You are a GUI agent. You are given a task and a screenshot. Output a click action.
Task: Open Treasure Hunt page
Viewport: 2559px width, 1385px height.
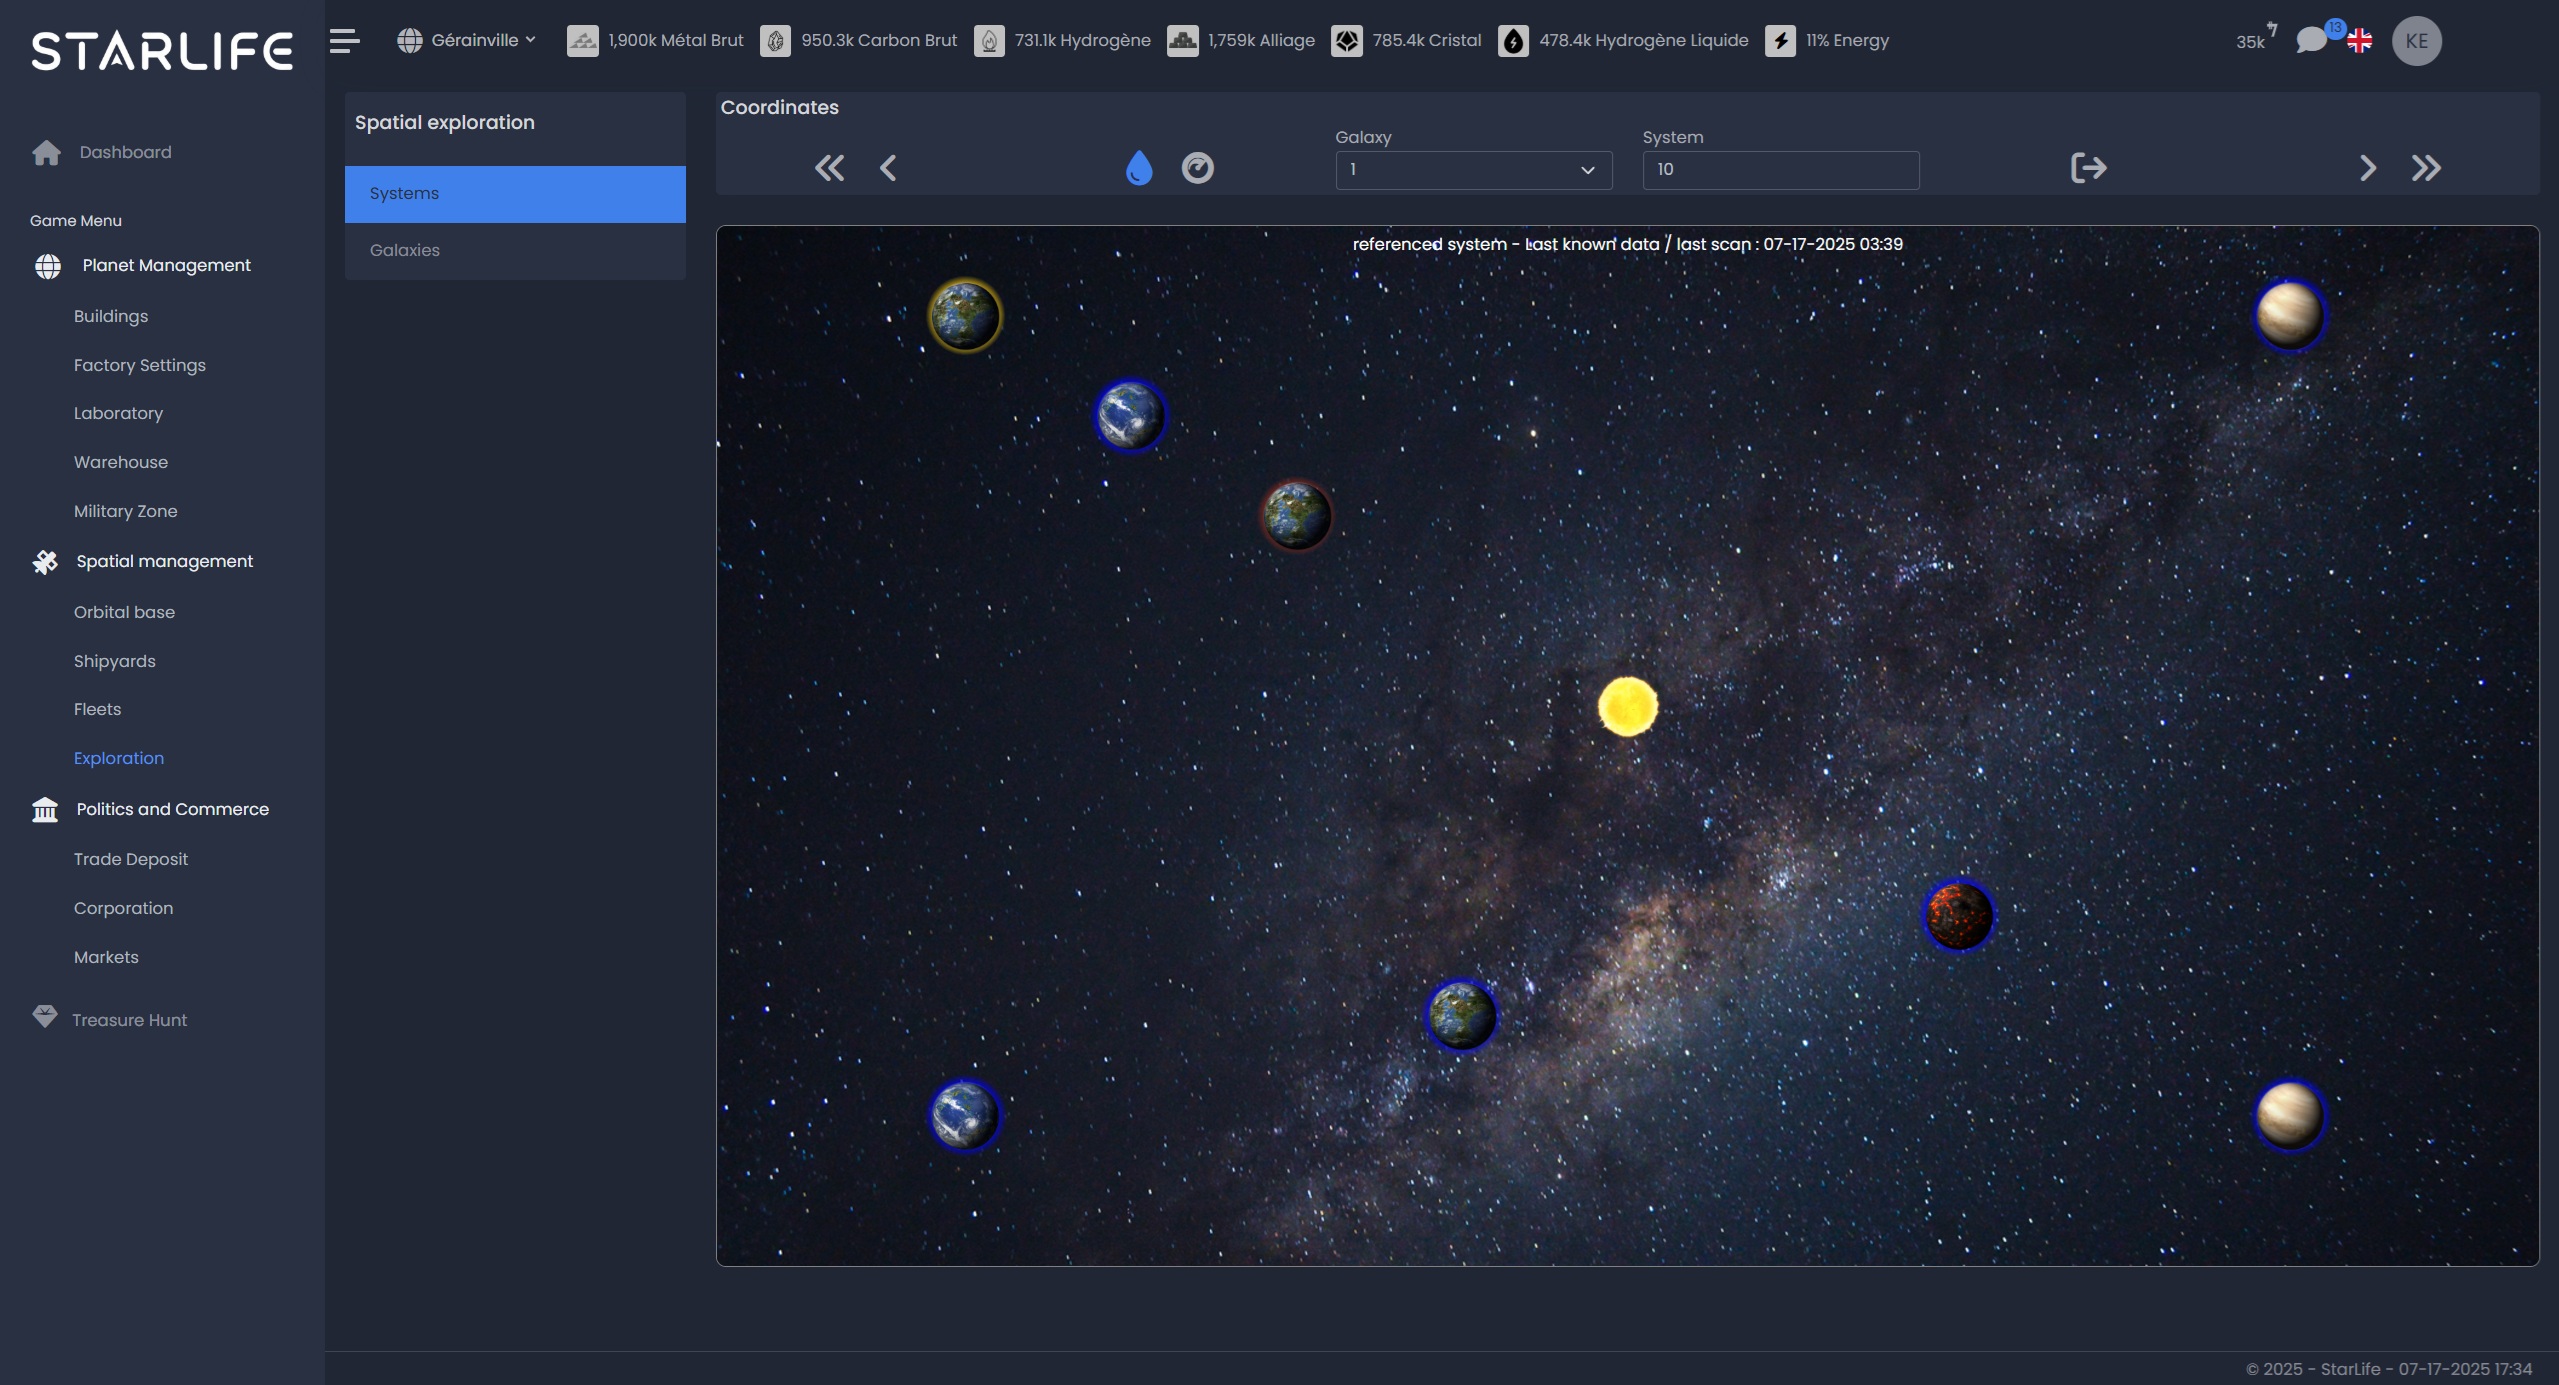(129, 1020)
